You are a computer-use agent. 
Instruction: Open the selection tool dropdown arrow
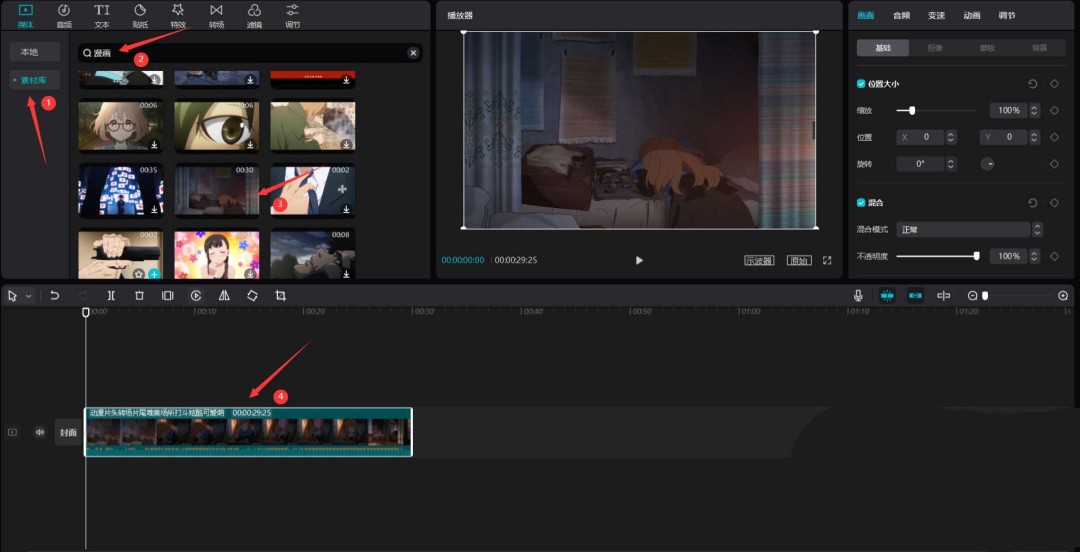(x=28, y=296)
